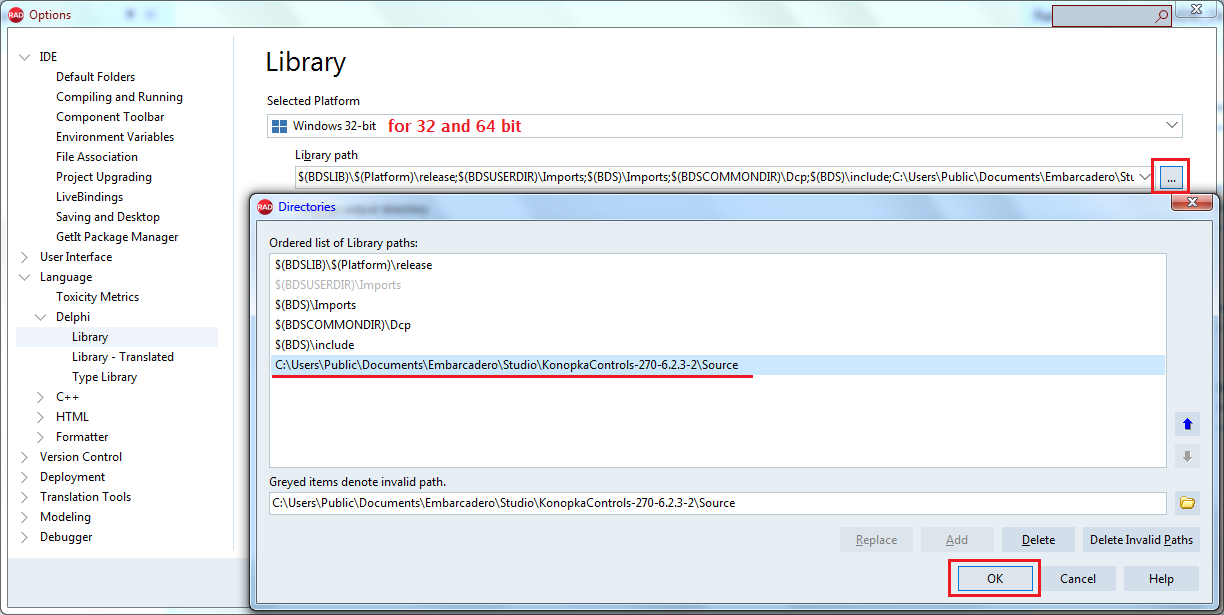This screenshot has height=615, width=1224.
Task: Click the blue move-up arrow button
Action: point(1187,424)
